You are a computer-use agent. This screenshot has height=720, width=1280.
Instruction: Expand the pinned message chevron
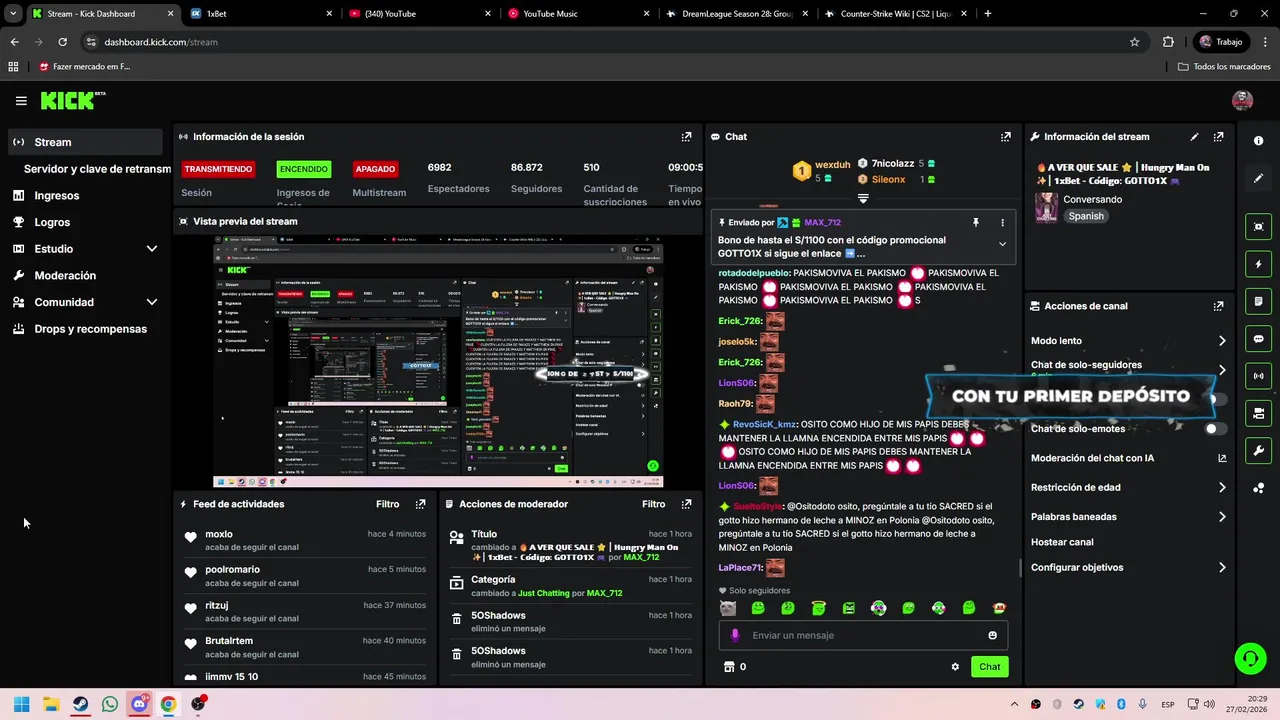[1002, 244]
